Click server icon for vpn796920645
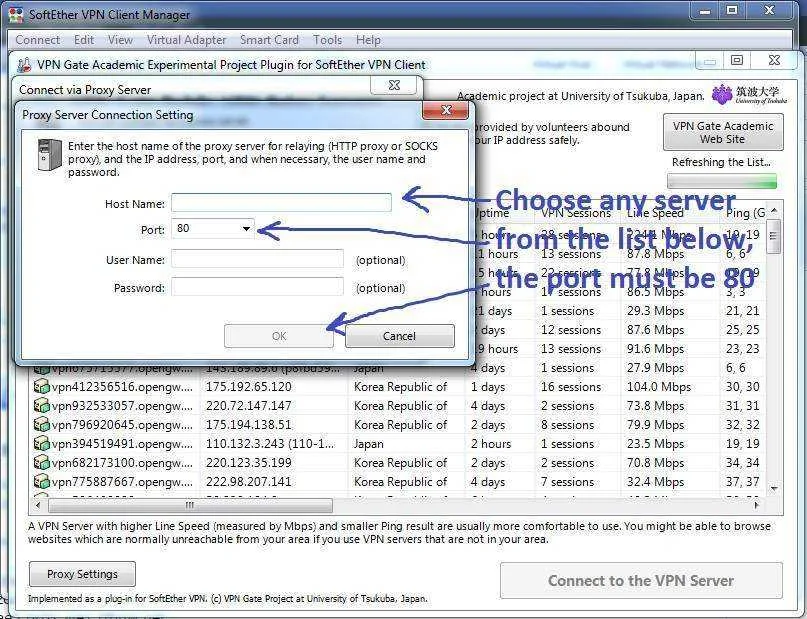Viewport: 807px width, 619px height. coord(41,425)
